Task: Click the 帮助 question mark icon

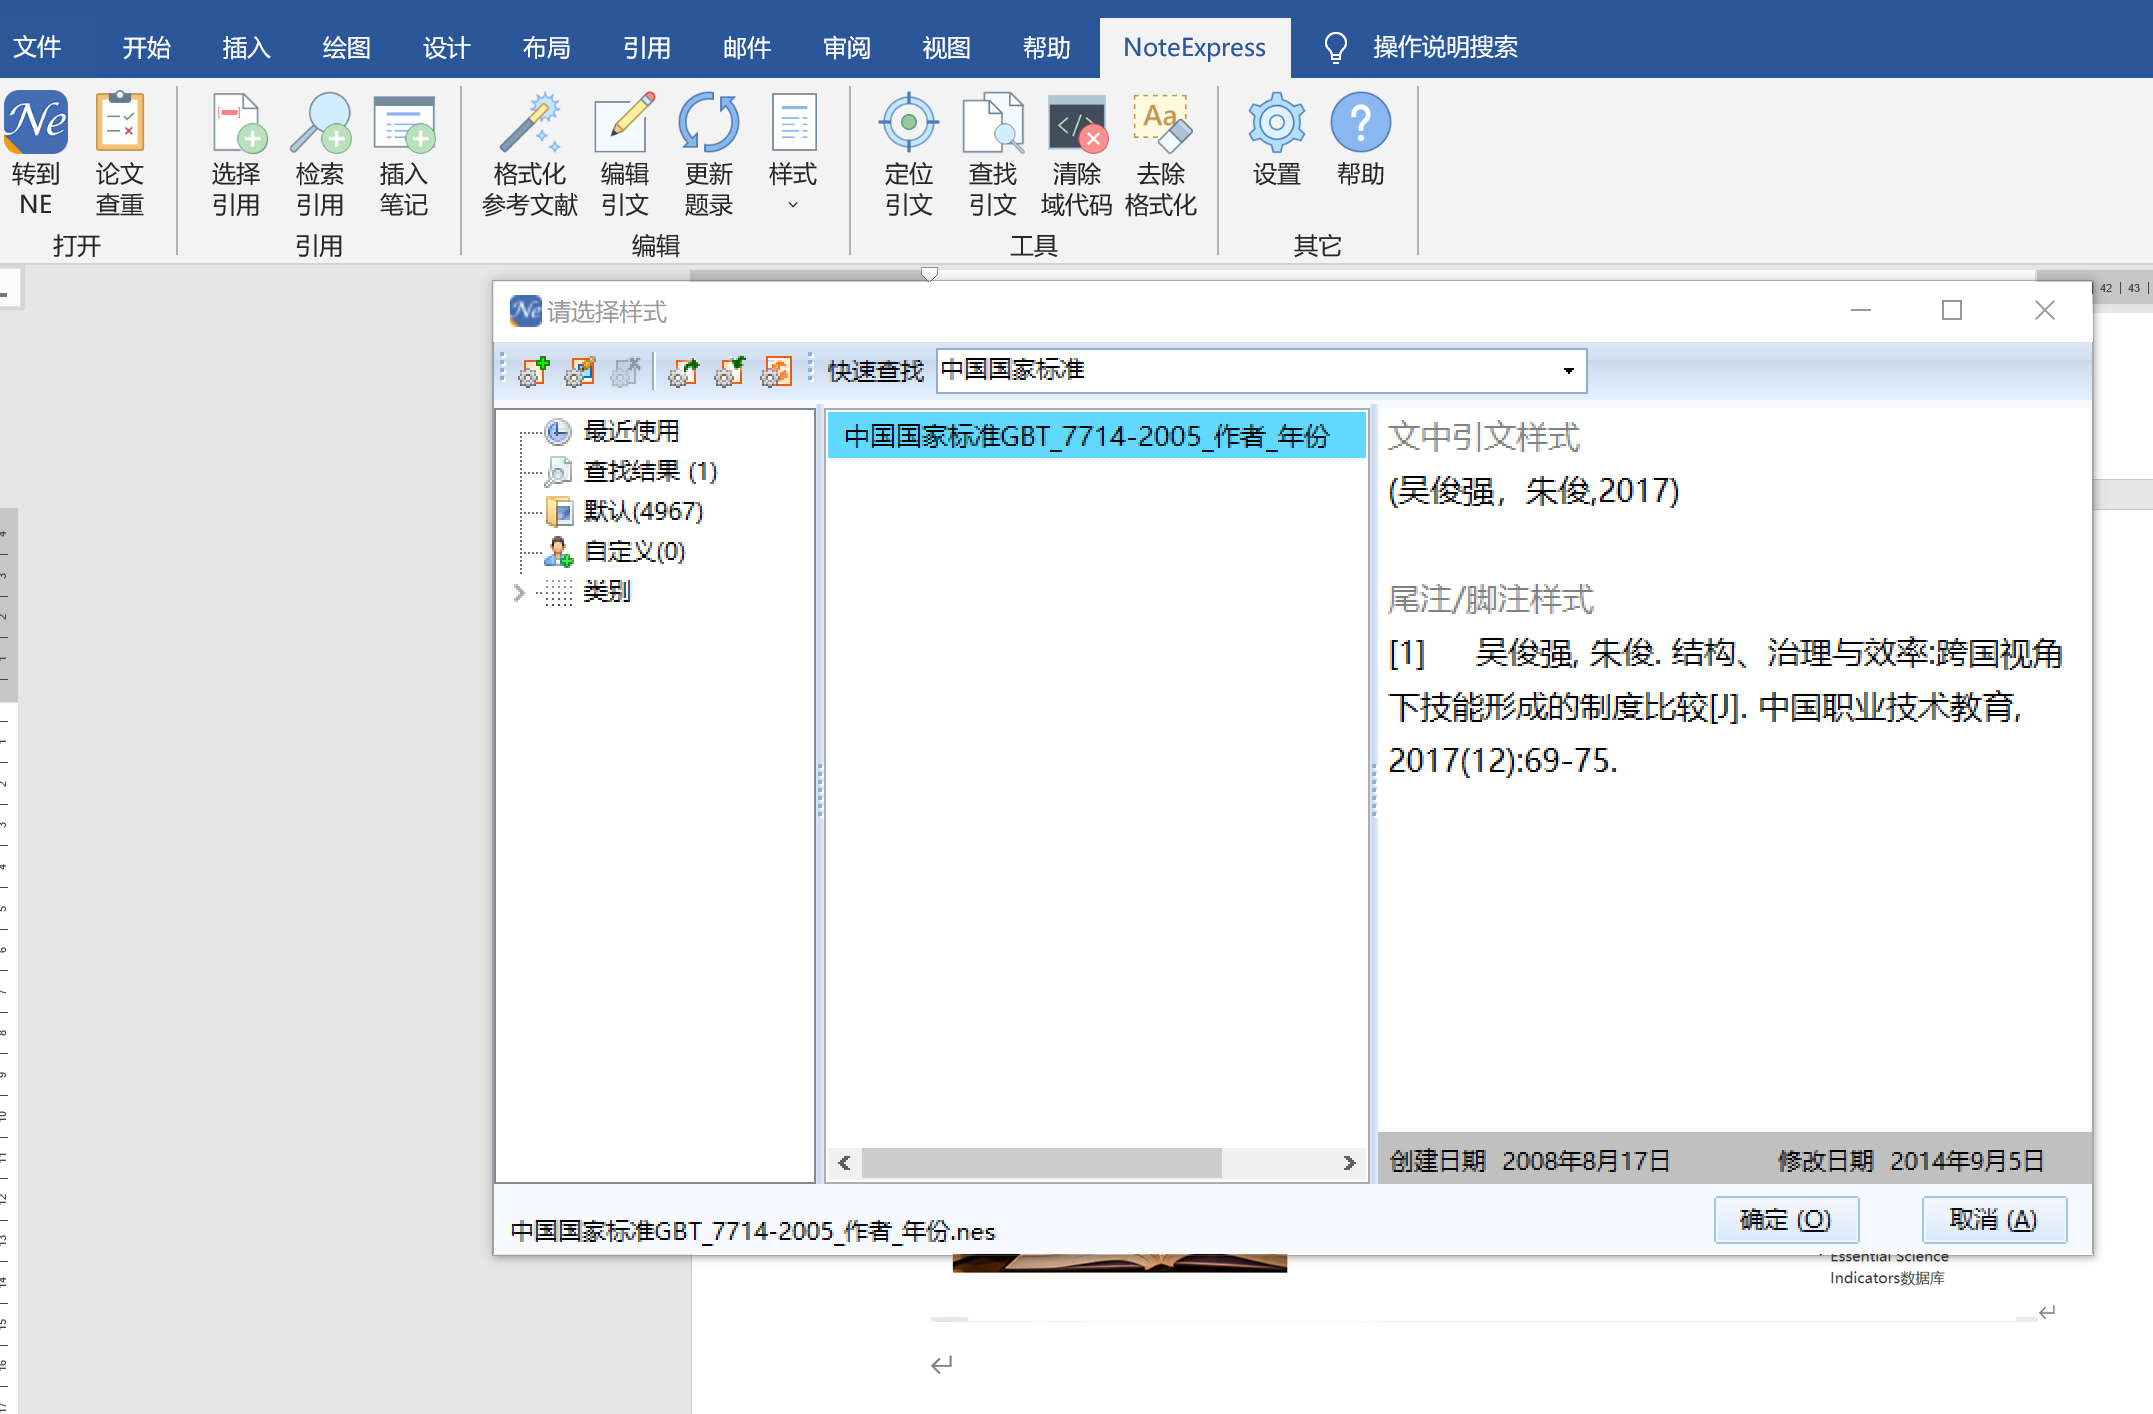Action: pyautogui.click(x=1361, y=121)
